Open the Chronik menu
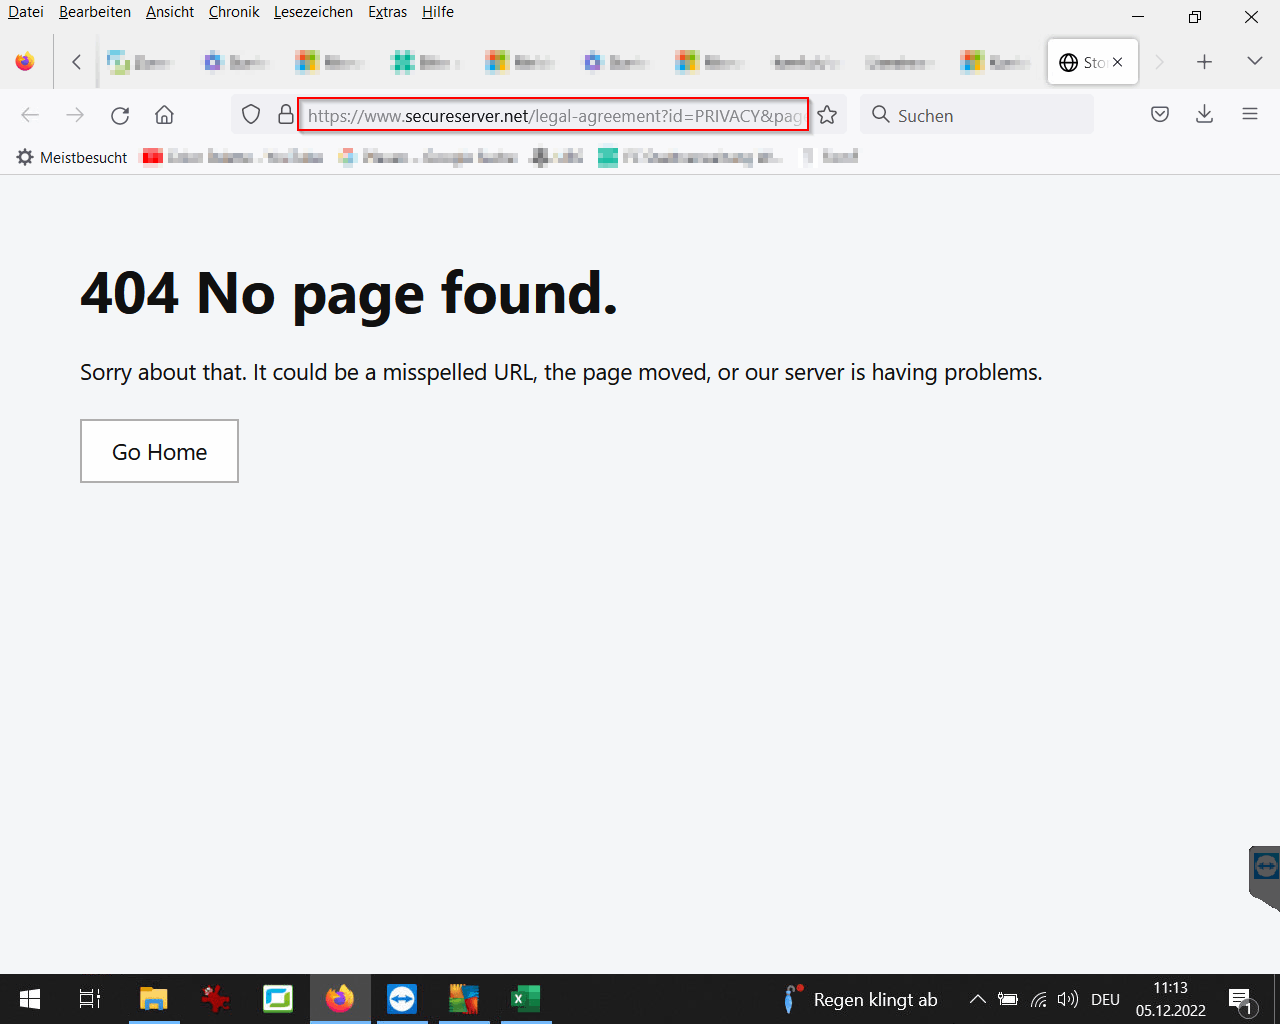The width and height of the screenshot is (1280, 1024). 234,12
